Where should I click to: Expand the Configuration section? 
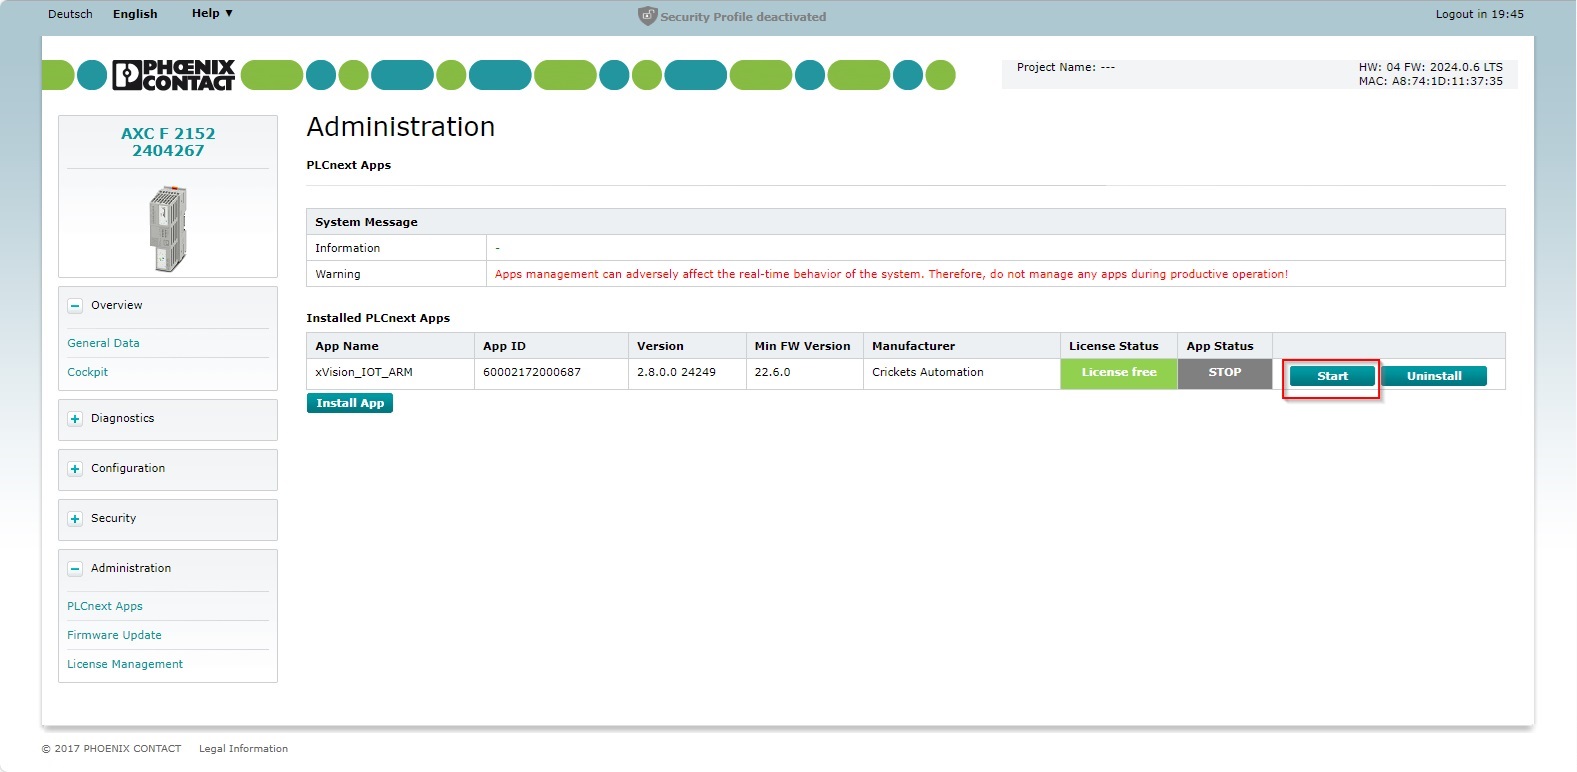pyautogui.click(x=75, y=469)
